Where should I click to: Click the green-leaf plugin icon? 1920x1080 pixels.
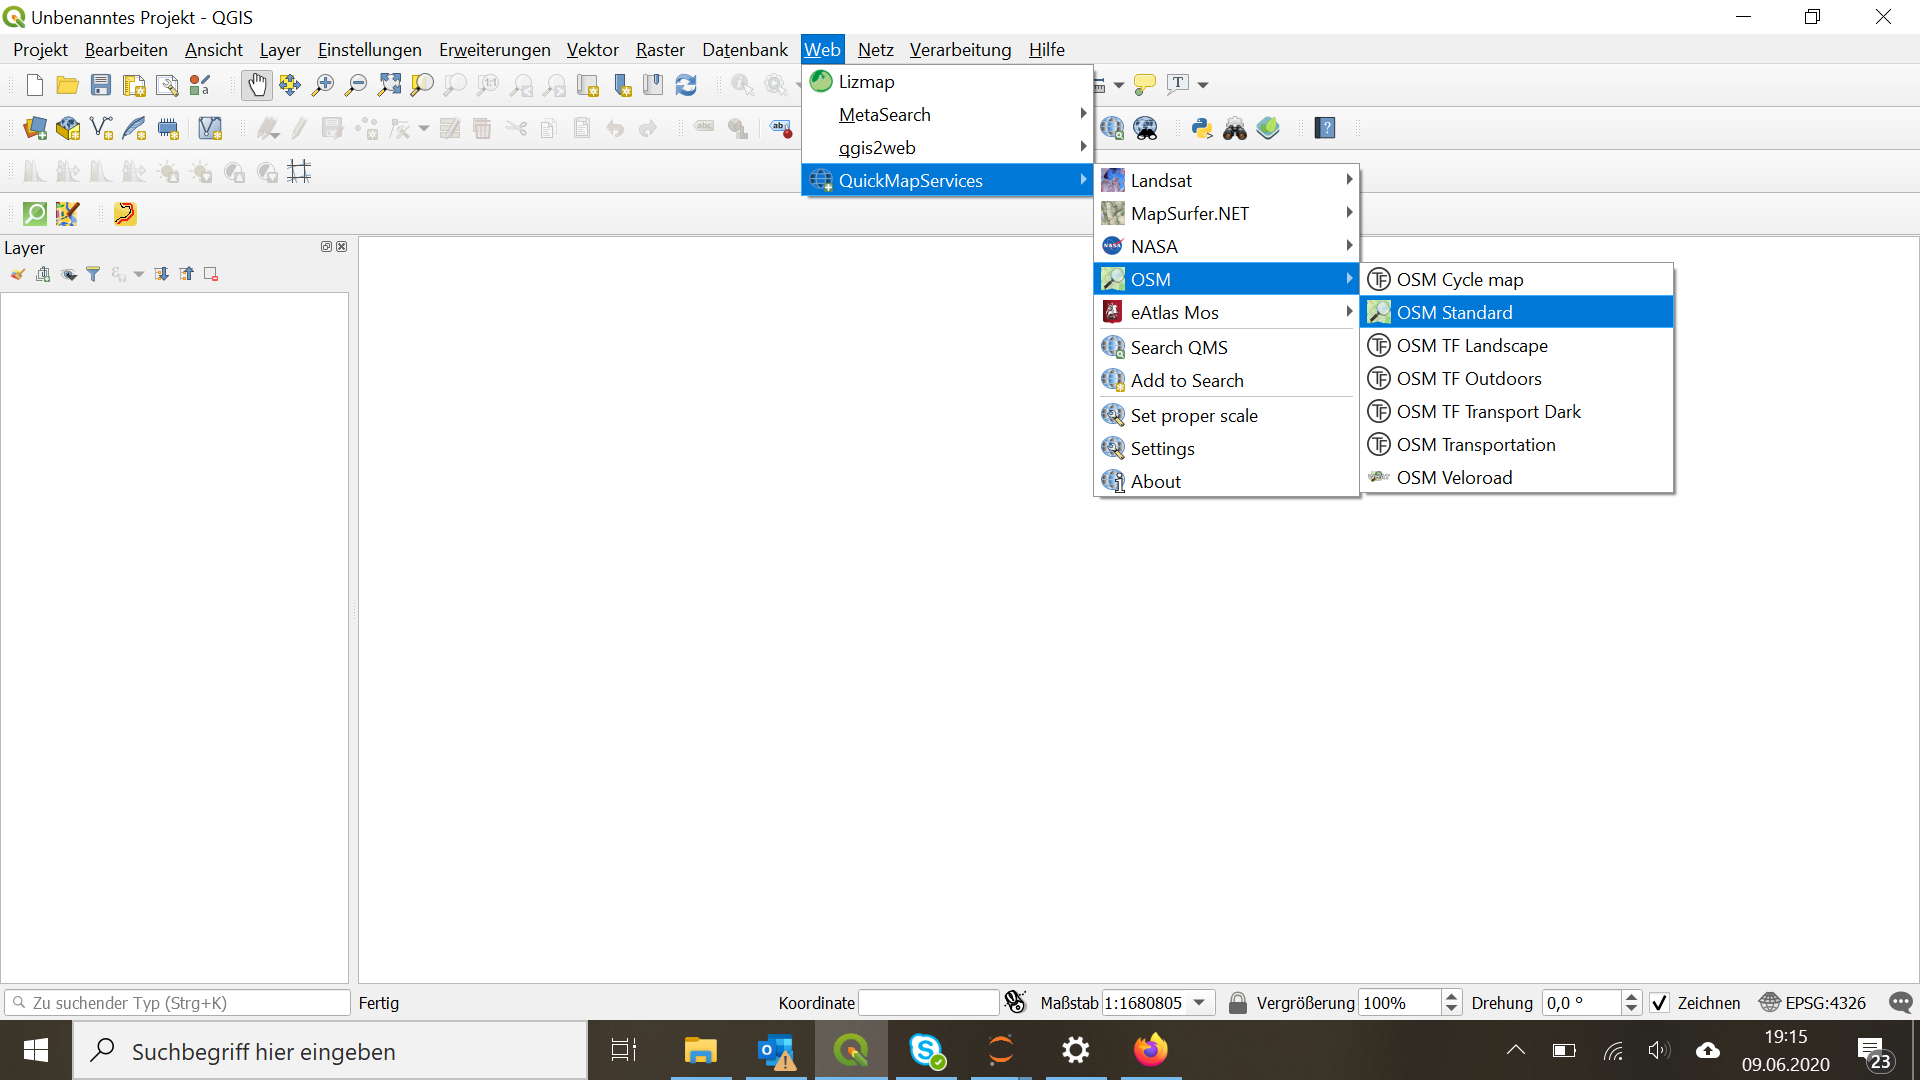tap(1268, 128)
